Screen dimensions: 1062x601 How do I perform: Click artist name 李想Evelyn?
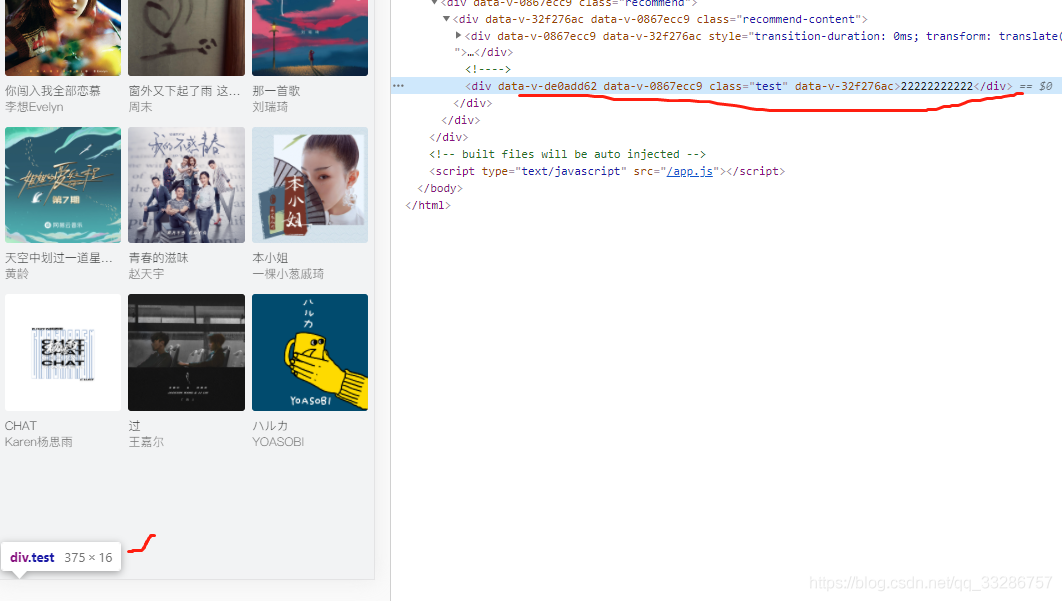34,107
